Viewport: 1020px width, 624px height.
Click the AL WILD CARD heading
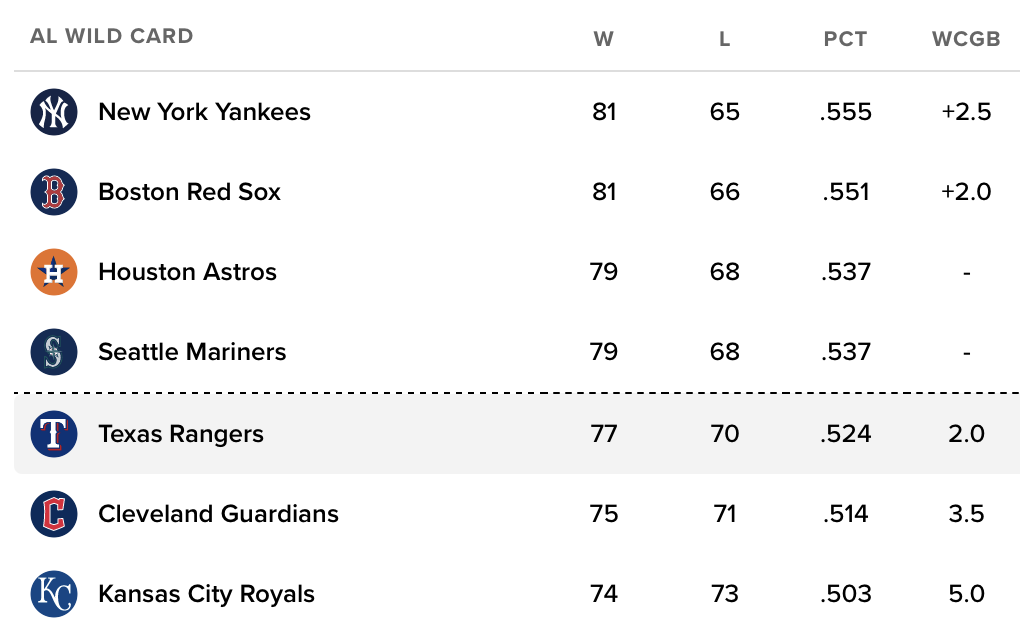(x=112, y=36)
